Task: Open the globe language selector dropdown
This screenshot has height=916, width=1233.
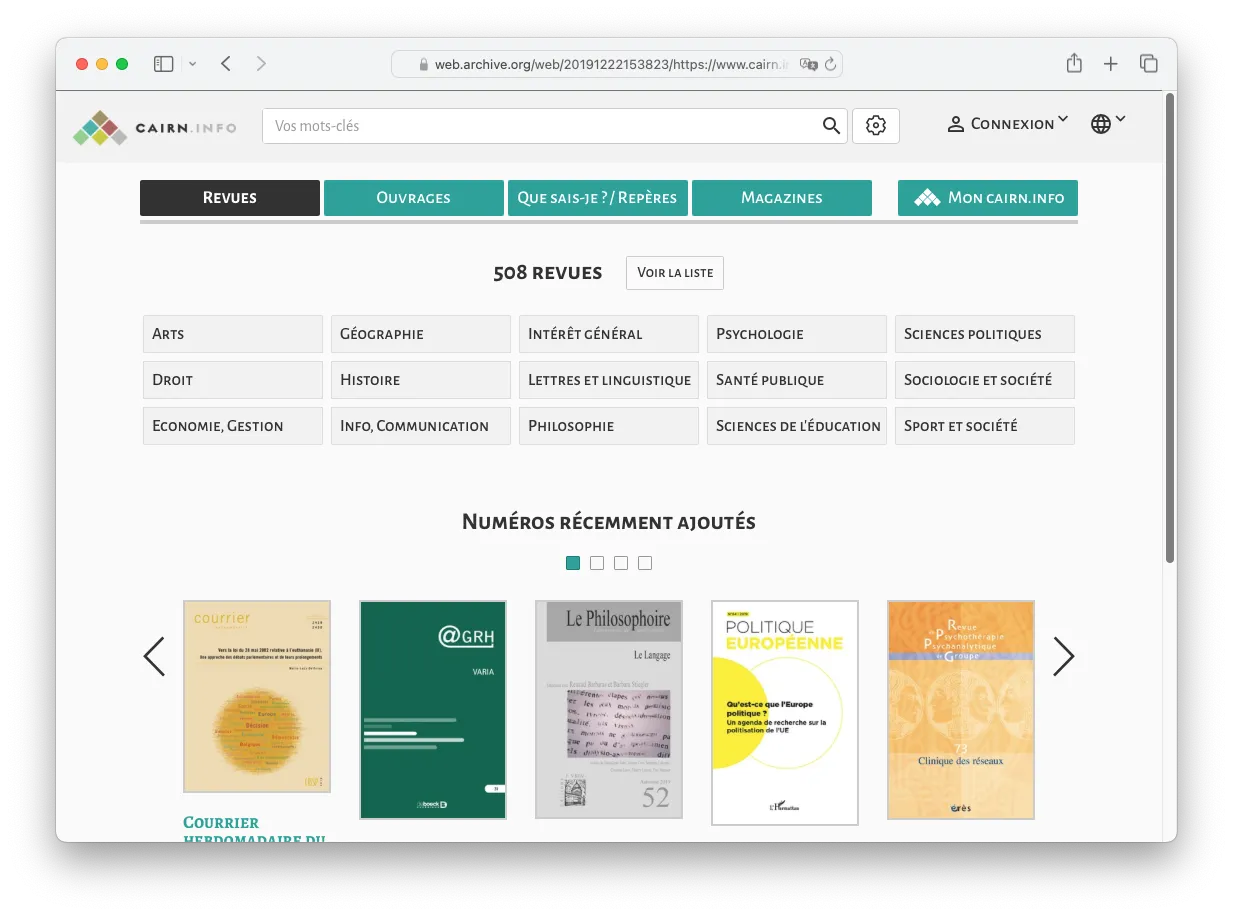Action: (1108, 124)
